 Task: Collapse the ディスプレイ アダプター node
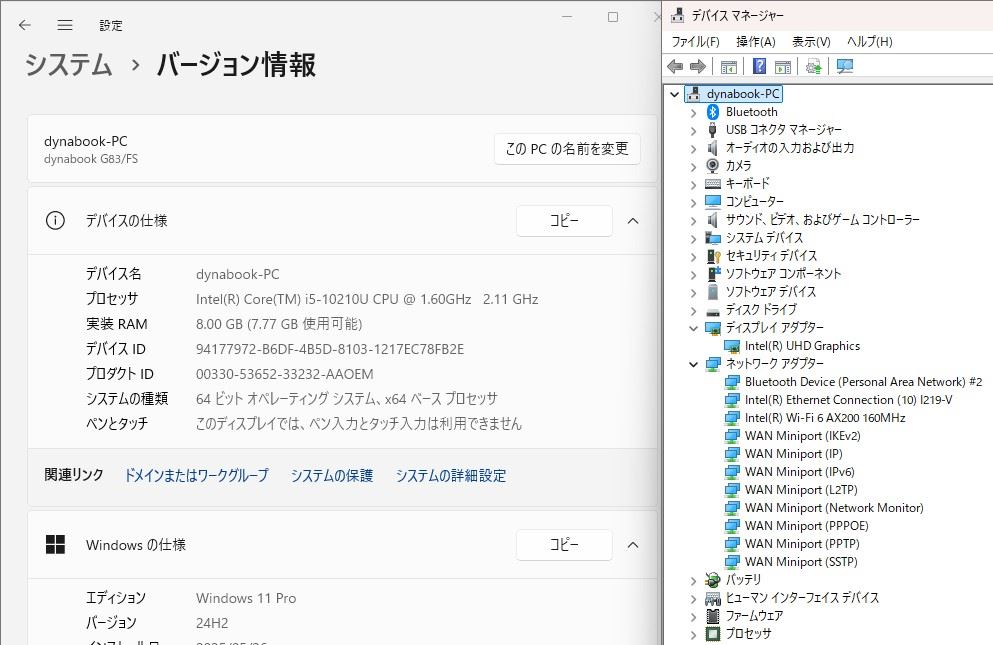point(693,328)
